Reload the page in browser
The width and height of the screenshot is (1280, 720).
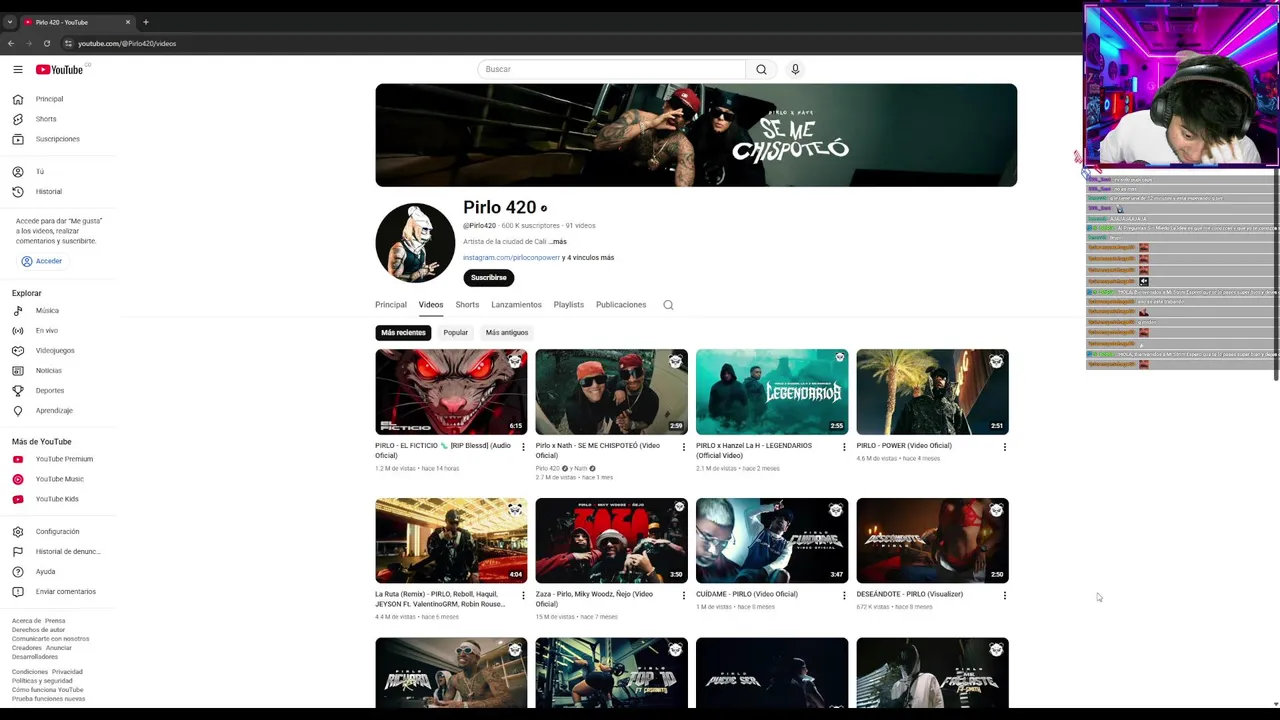click(x=46, y=43)
